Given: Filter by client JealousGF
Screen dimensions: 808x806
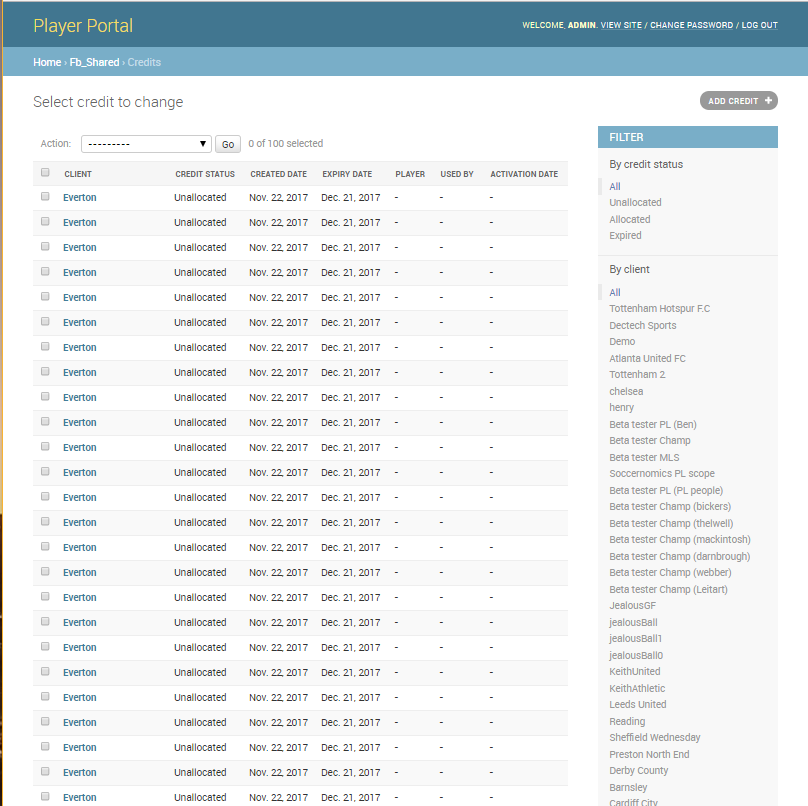Looking at the screenshot, I should coord(632,606).
